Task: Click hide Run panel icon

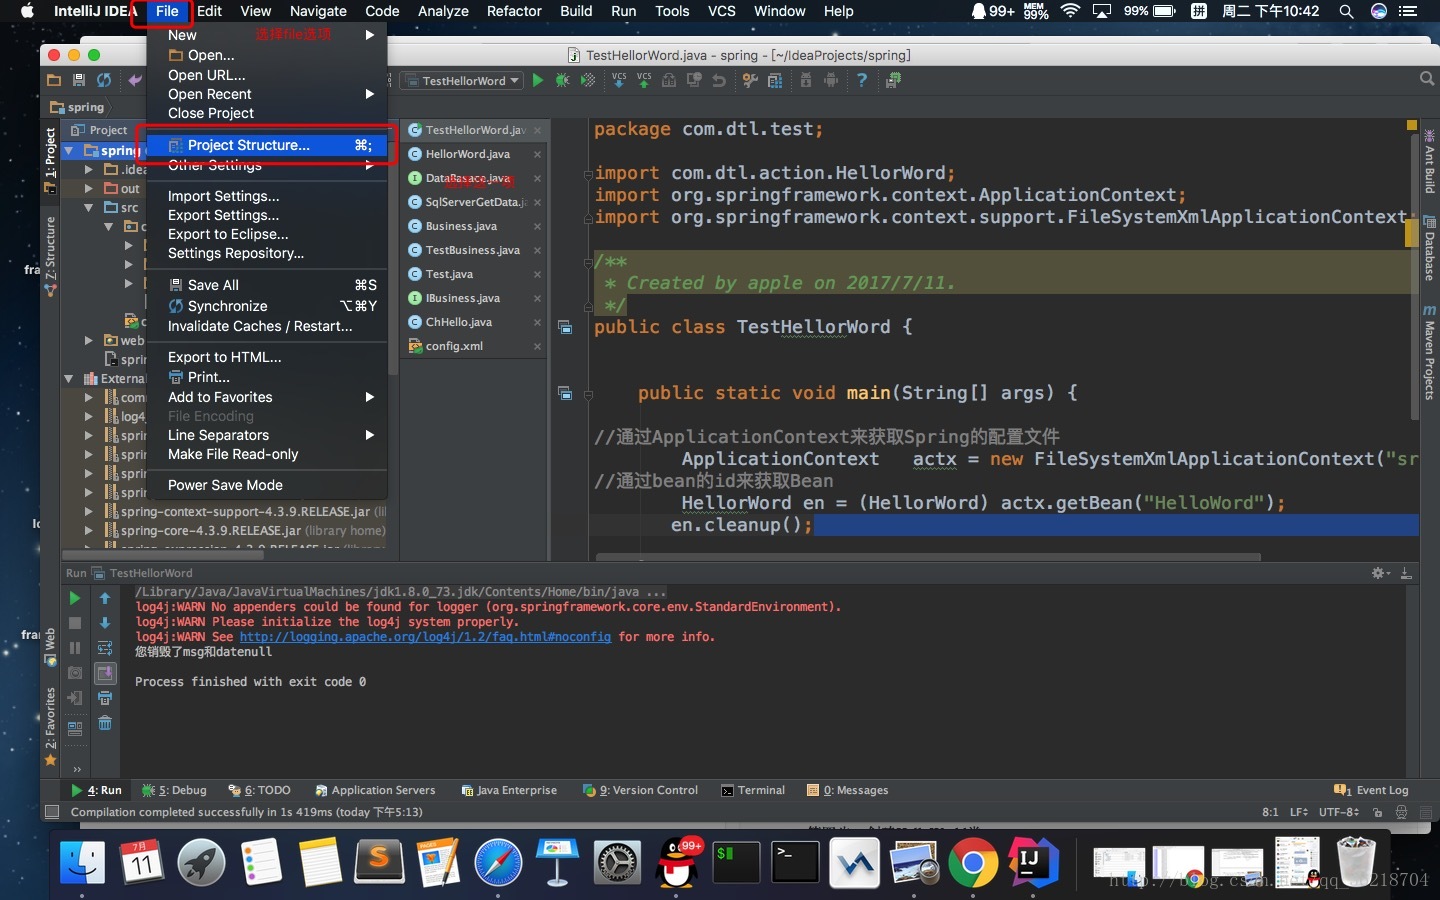Action: (x=1406, y=573)
